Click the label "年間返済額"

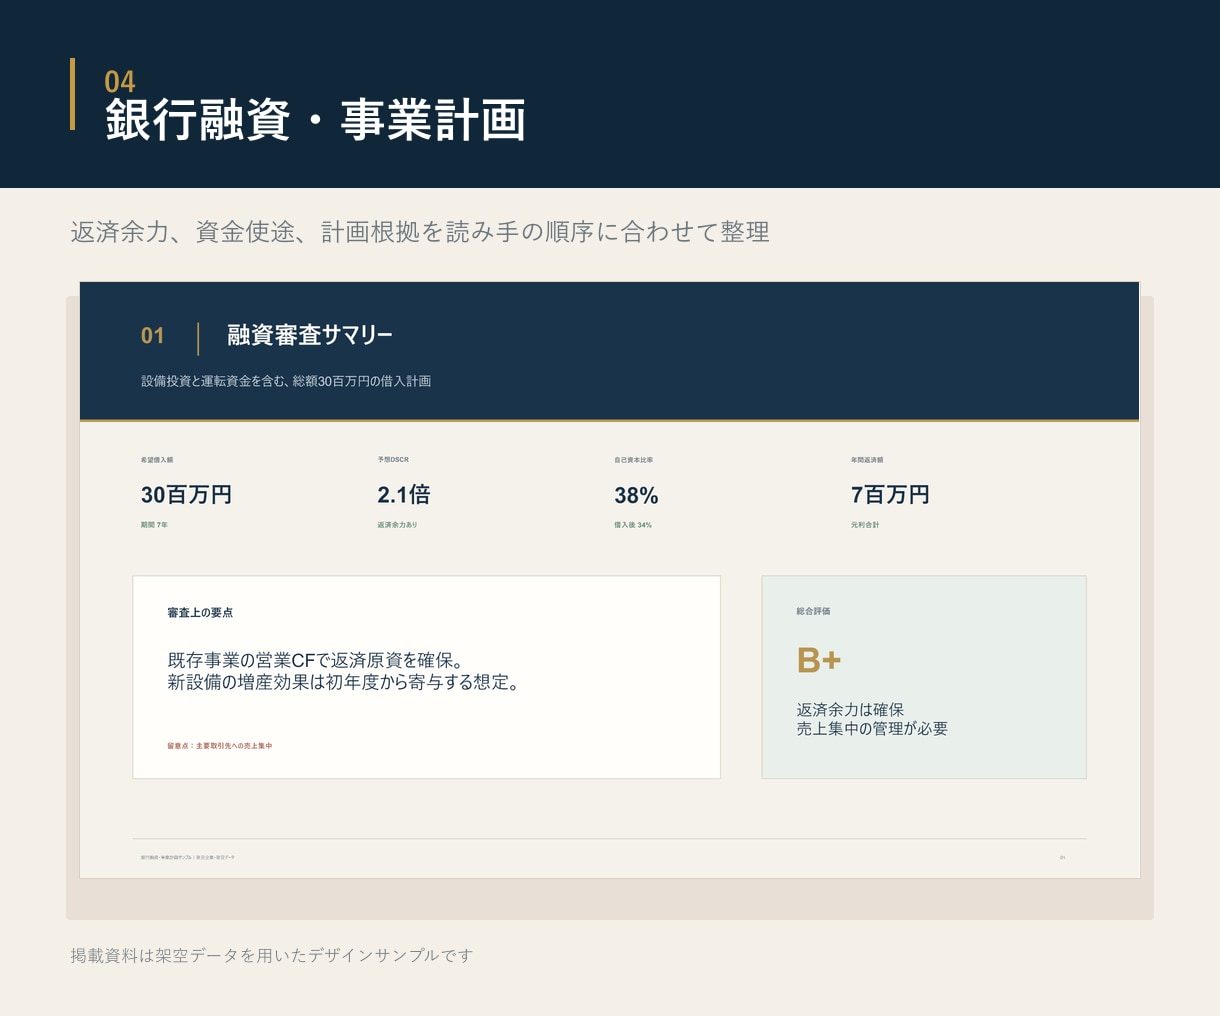click(x=867, y=460)
